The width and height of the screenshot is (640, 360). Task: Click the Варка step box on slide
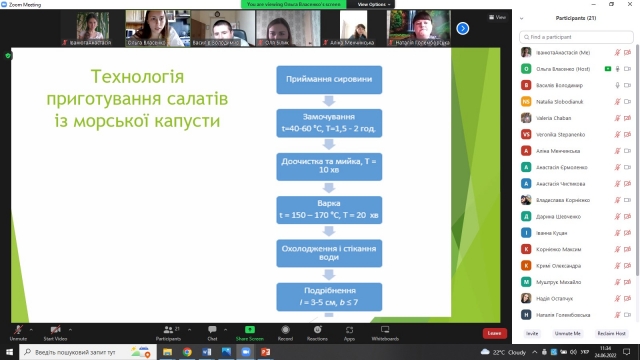(x=329, y=210)
